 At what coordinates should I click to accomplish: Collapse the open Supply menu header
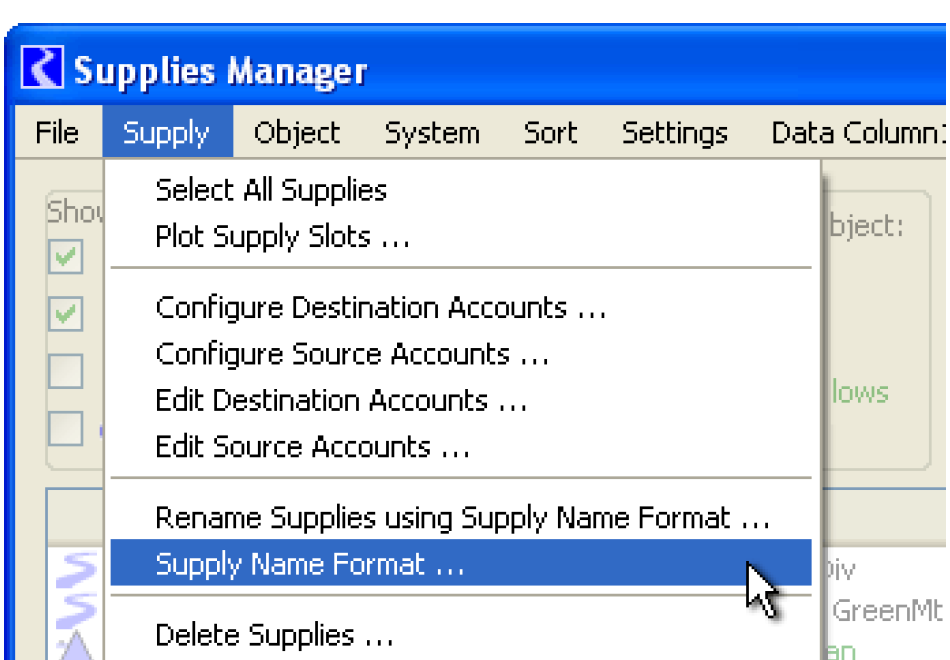[166, 133]
